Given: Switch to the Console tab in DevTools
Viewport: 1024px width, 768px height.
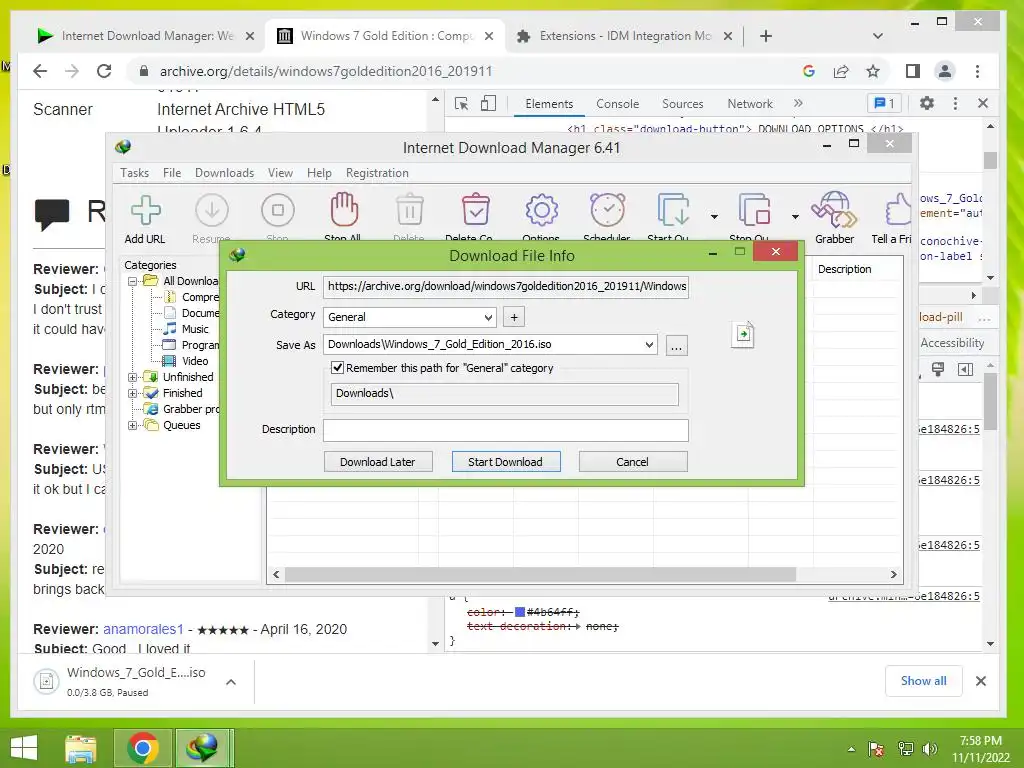Looking at the screenshot, I should click(617, 104).
